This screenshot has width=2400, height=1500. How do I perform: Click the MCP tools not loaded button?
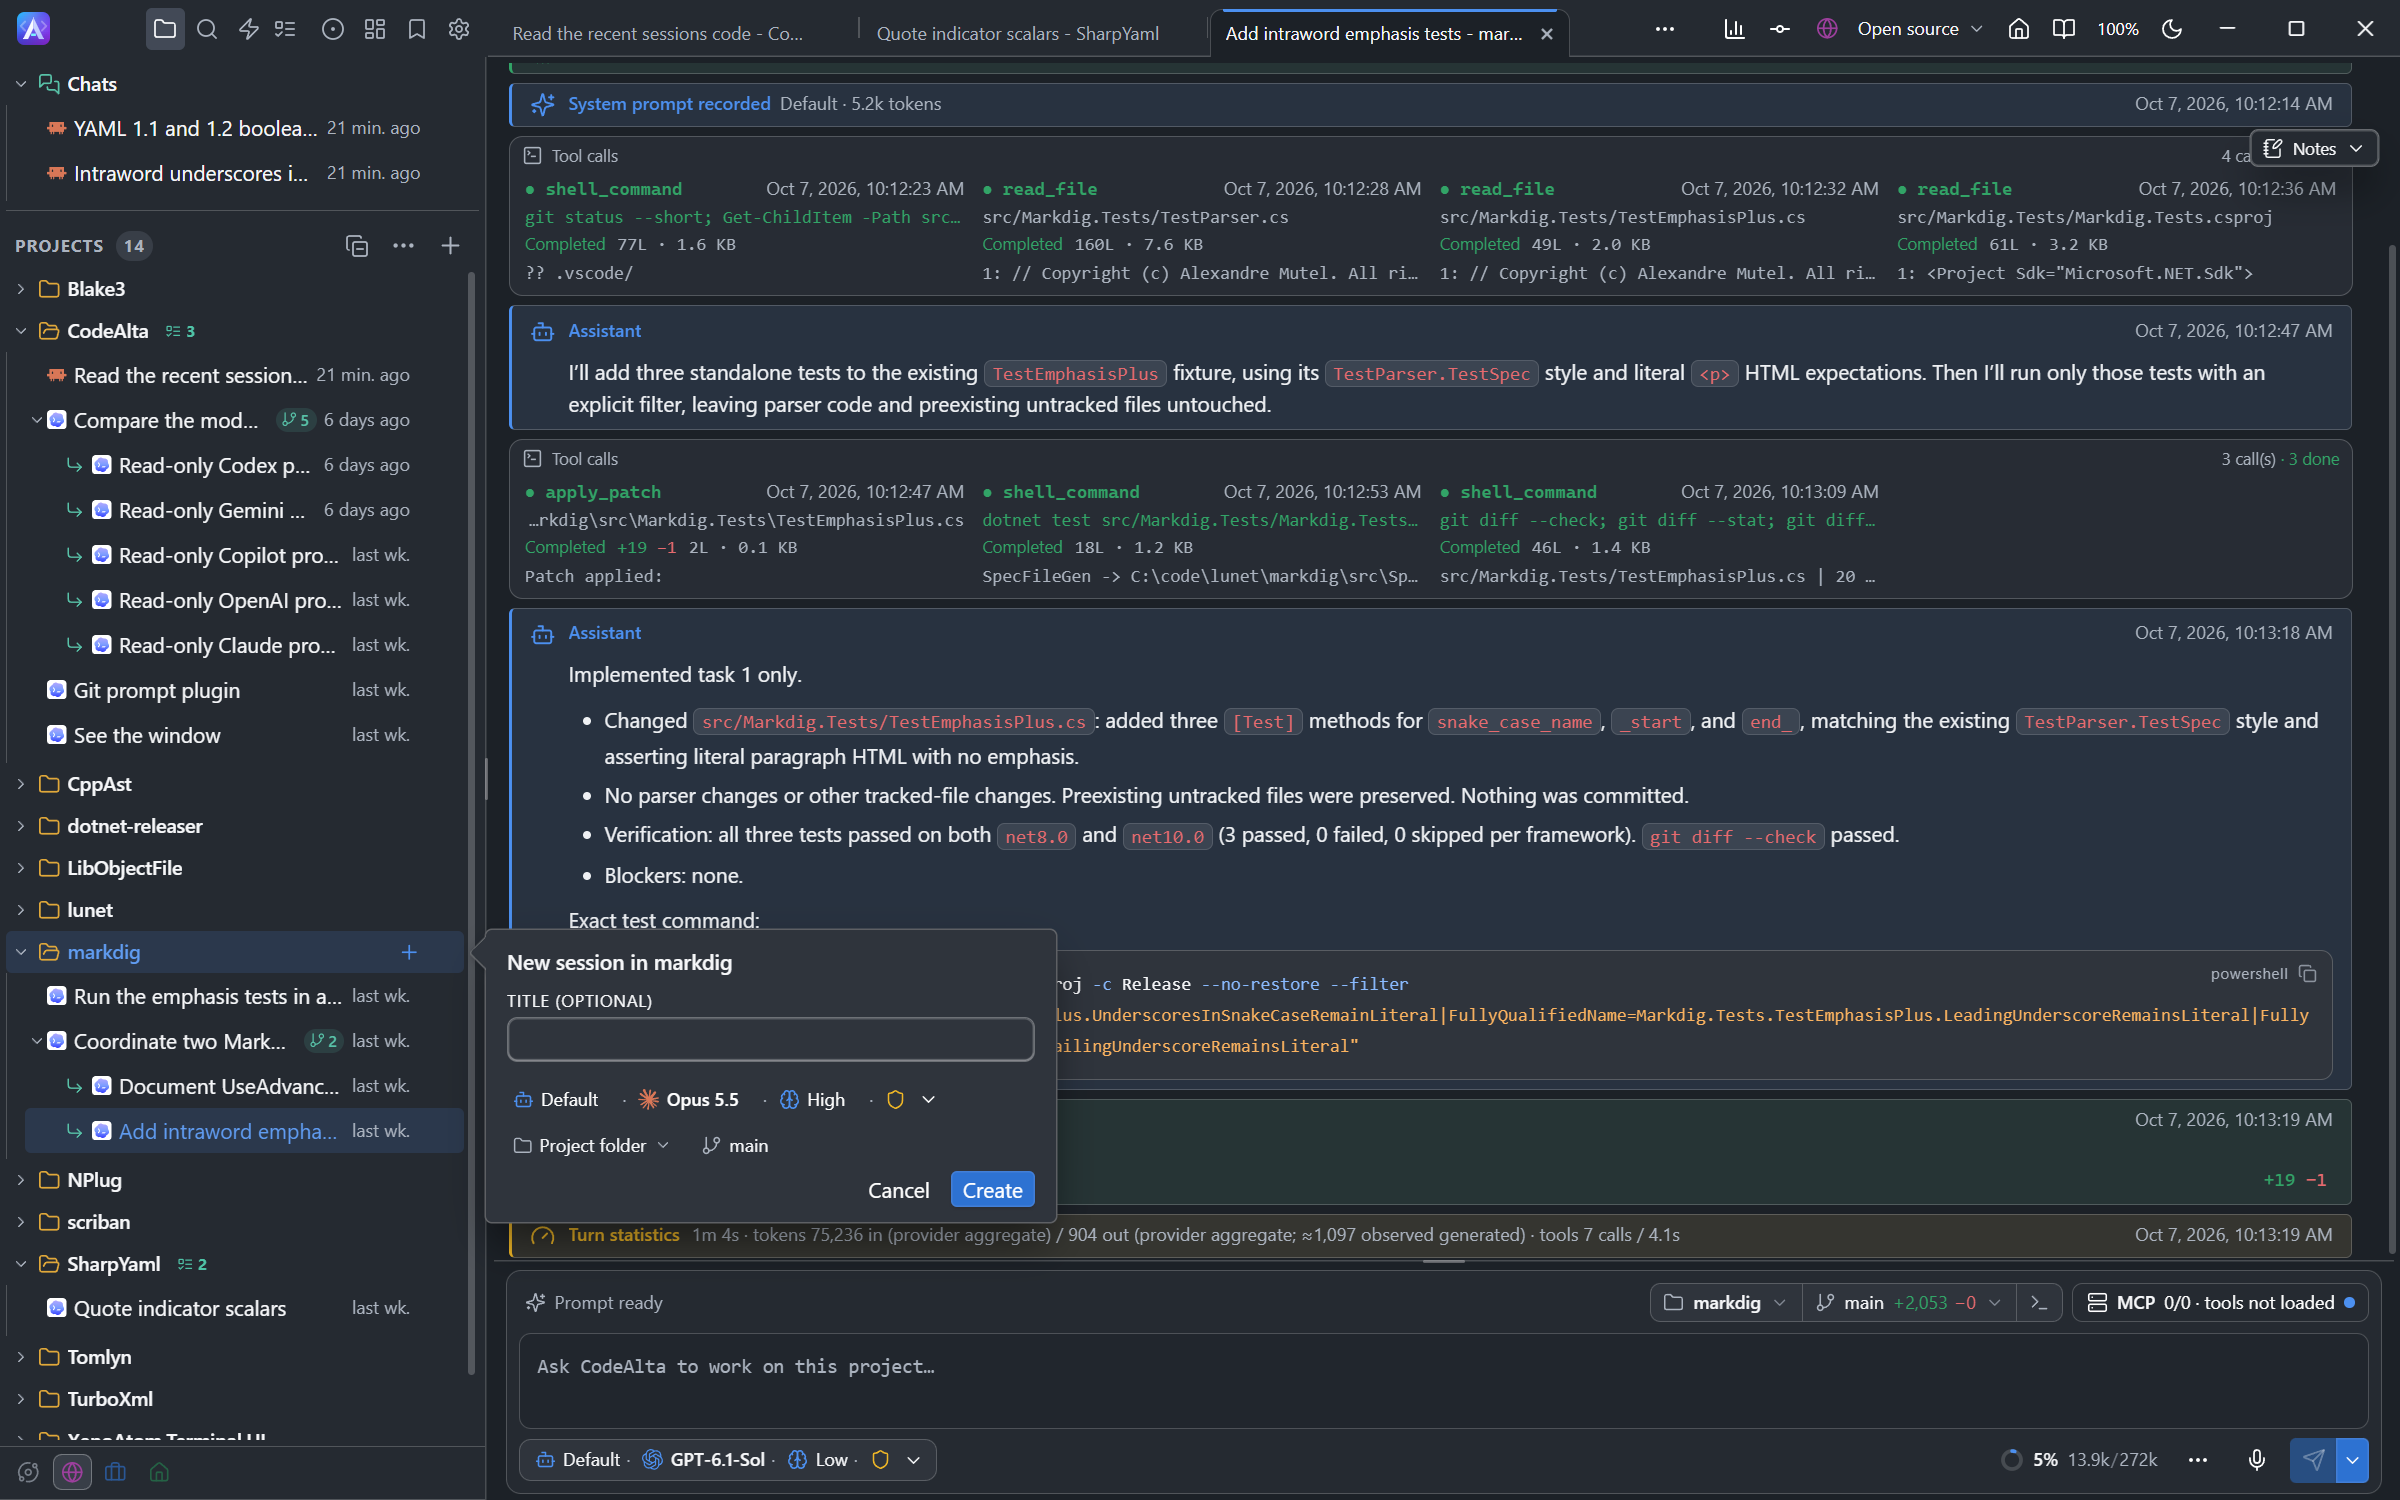(x=2220, y=1303)
